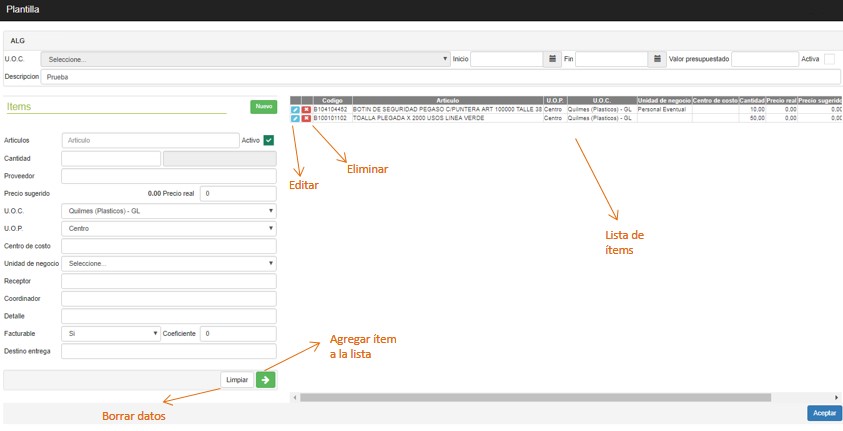Screen dimensions: 843x431
Task: Click the delete icon for BOTIN DE SEGURIDAD row
Action: (x=306, y=109)
